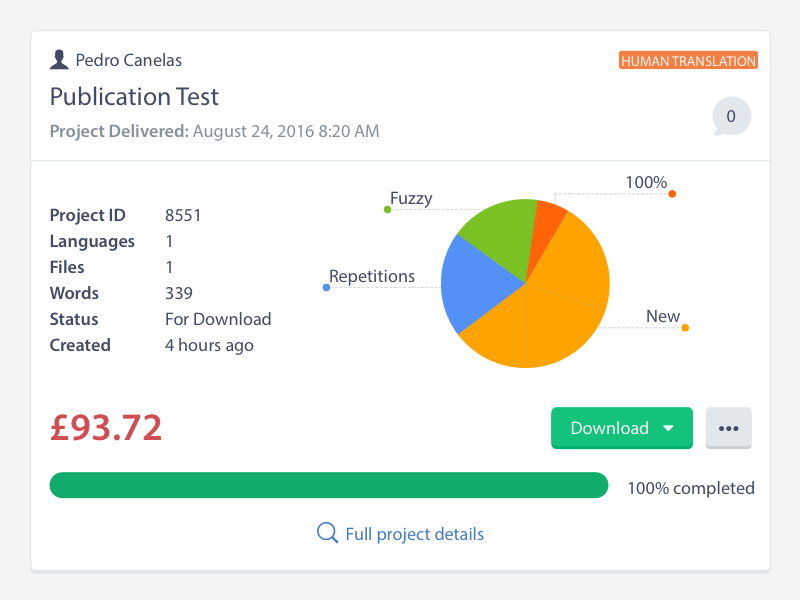Viewport: 800px width, 600px height.
Task: Click the green completion progress bar
Action: click(x=329, y=486)
